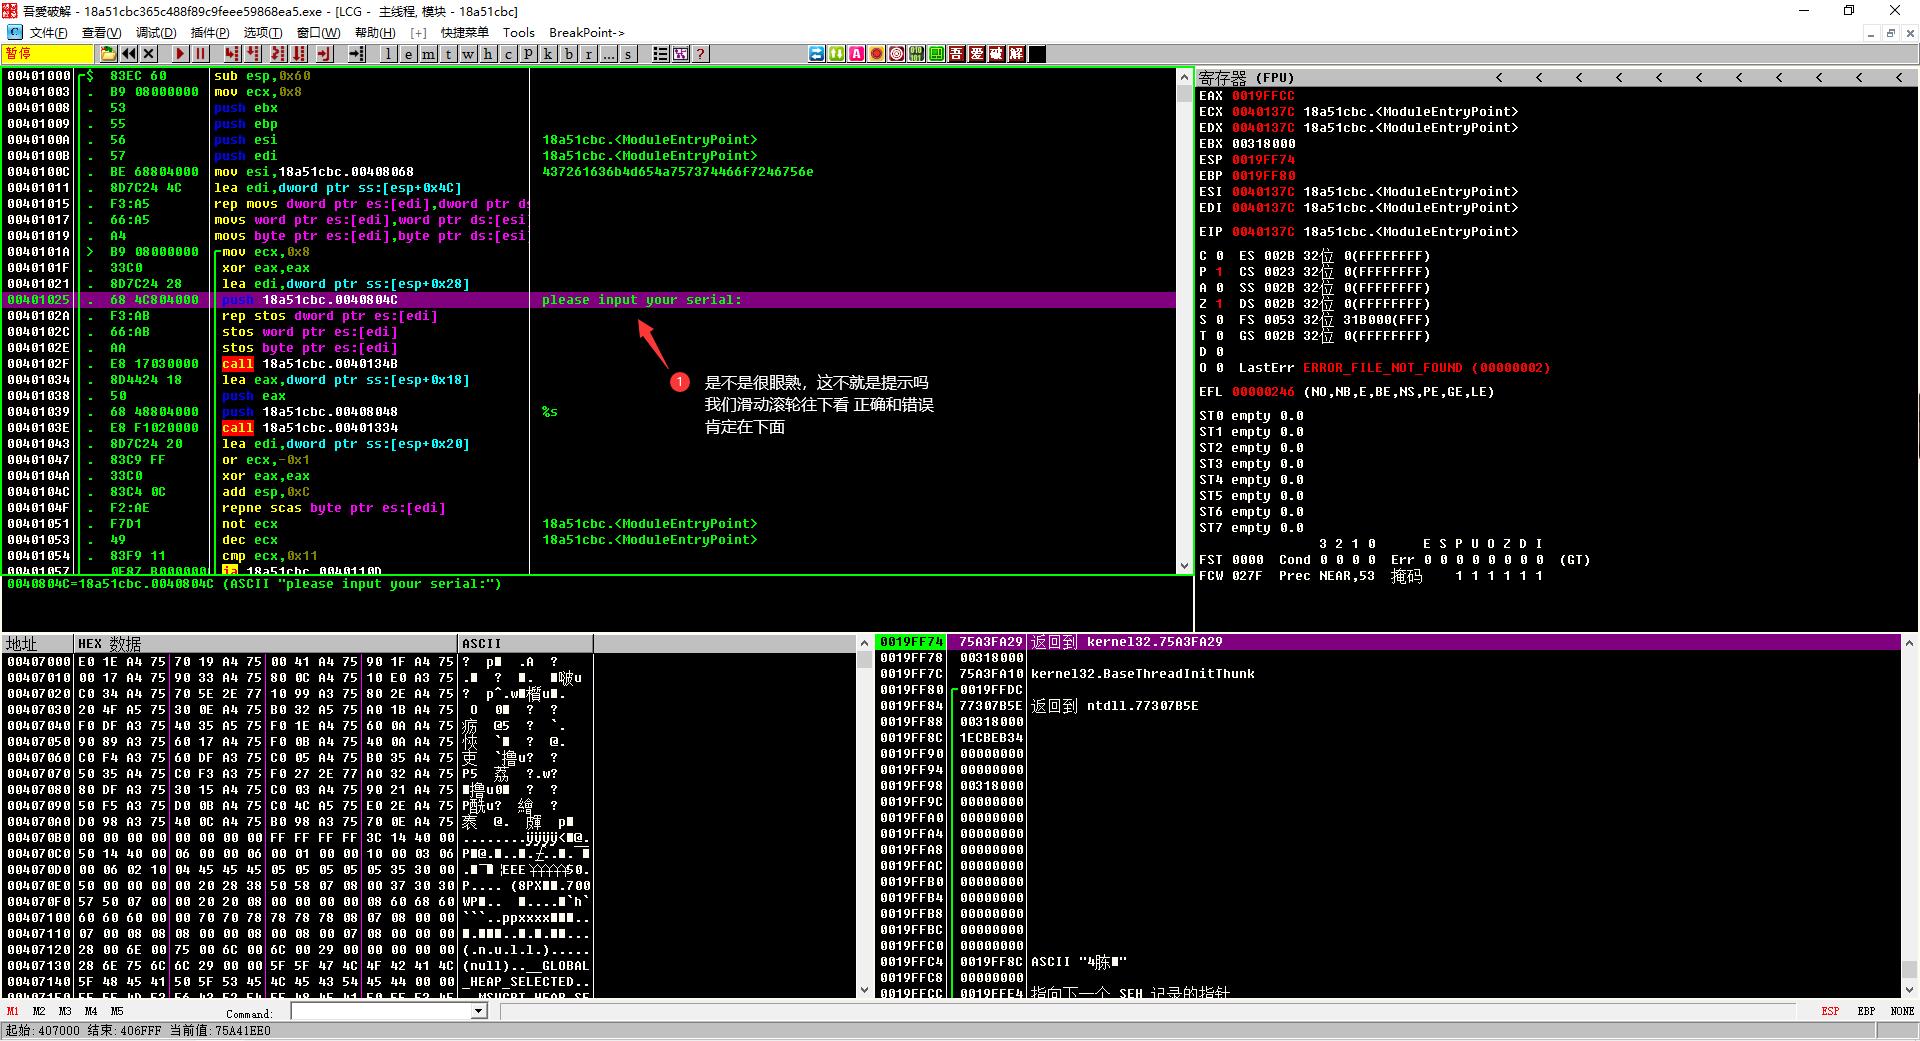
Task: Click the green window layout plugin icon
Action: click(x=937, y=54)
